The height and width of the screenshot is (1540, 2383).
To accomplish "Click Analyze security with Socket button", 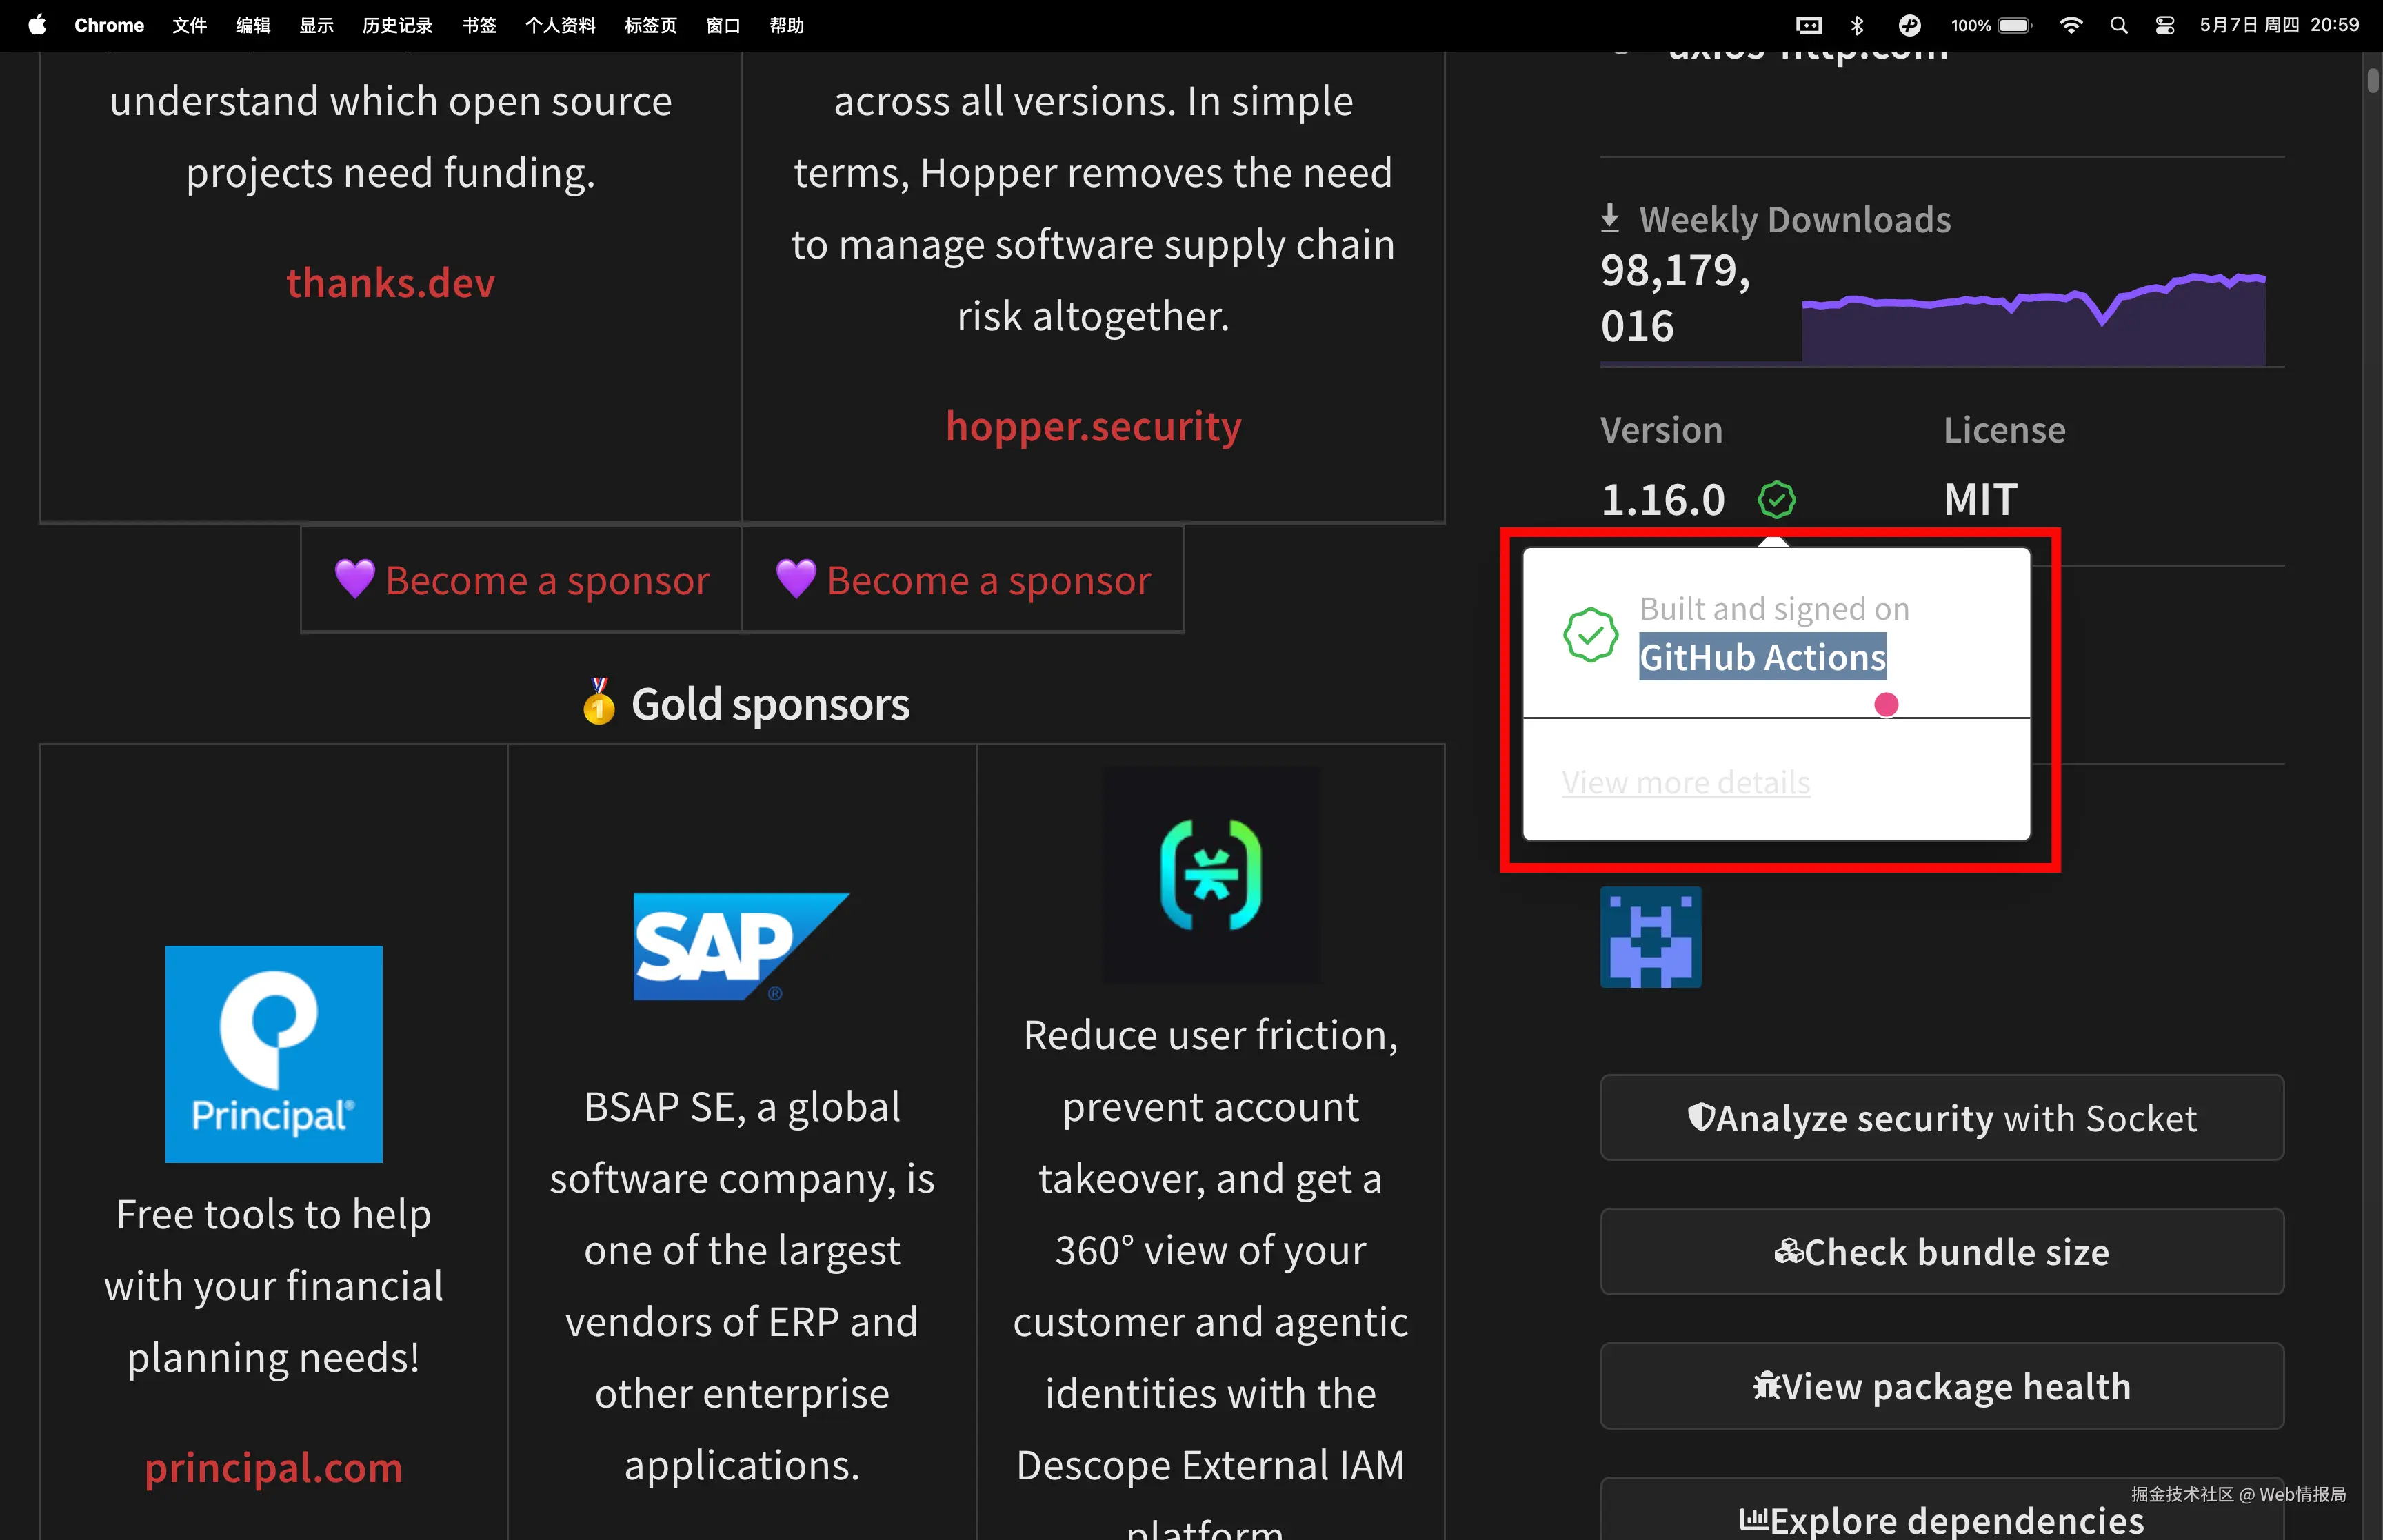I will point(1942,1118).
